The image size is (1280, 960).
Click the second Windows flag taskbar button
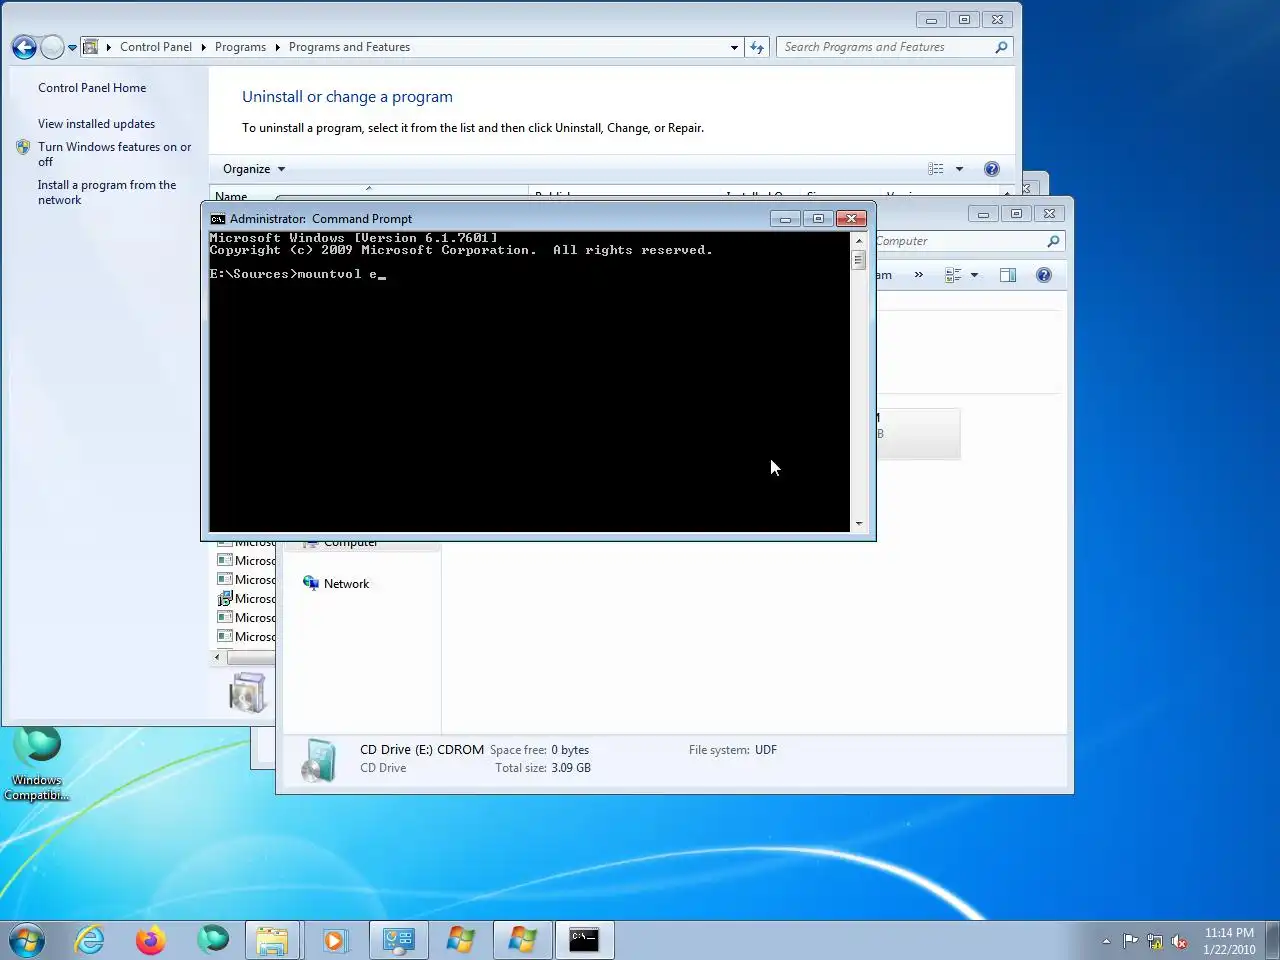[522, 940]
